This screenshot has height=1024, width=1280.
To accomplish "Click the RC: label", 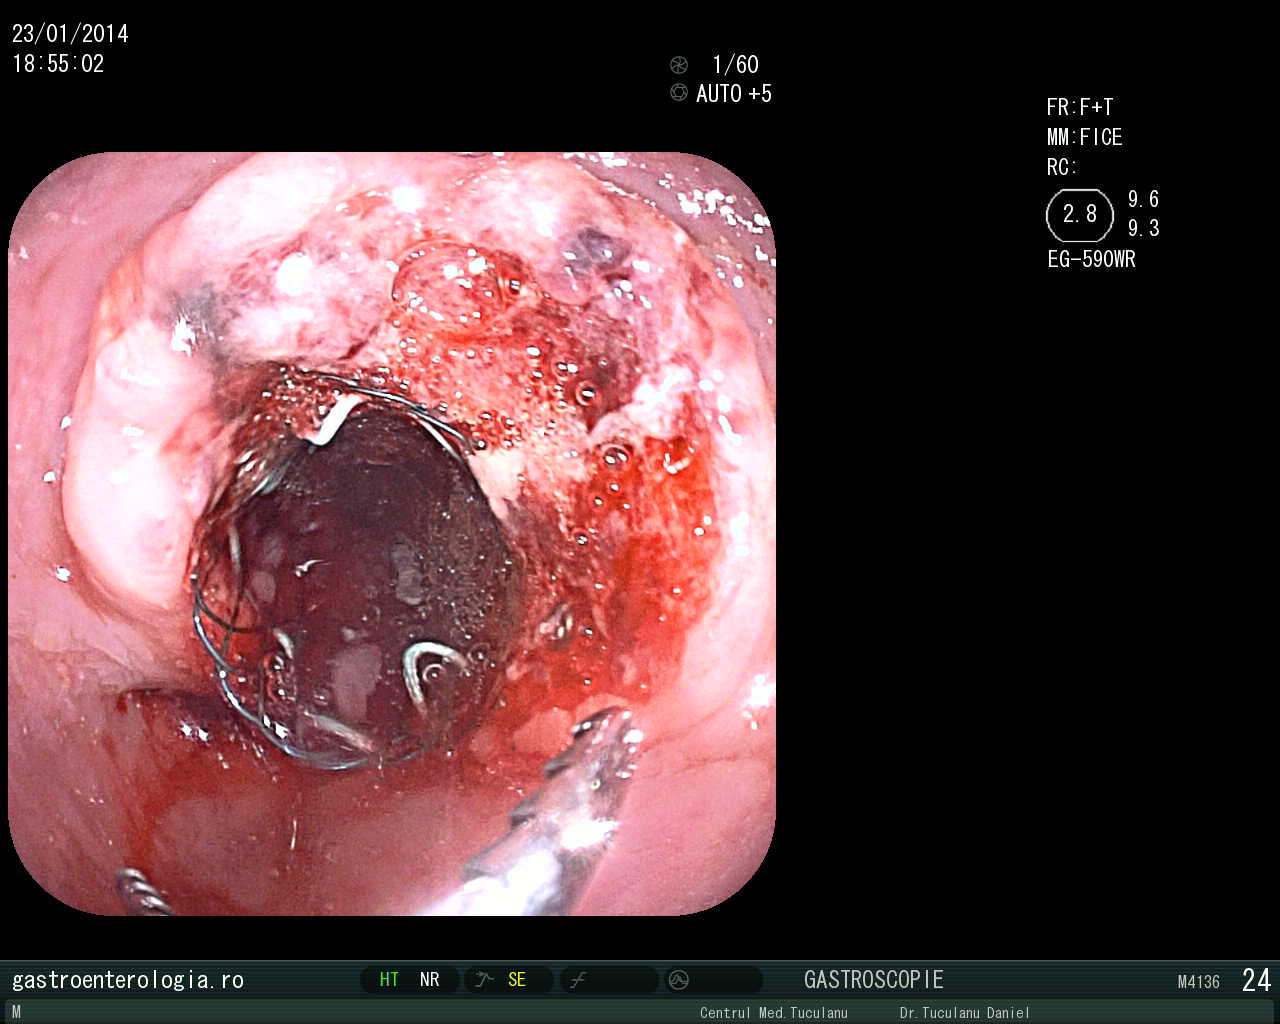I will coord(1061,167).
